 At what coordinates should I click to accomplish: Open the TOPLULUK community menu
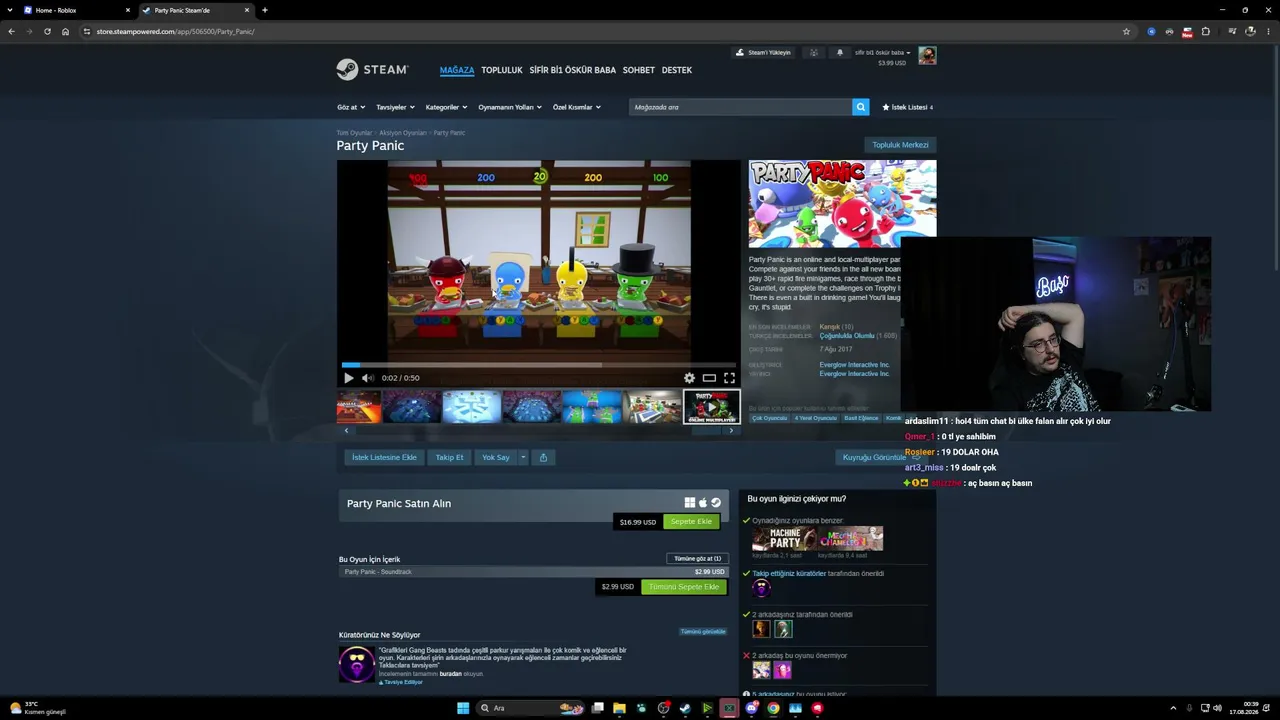click(x=502, y=70)
